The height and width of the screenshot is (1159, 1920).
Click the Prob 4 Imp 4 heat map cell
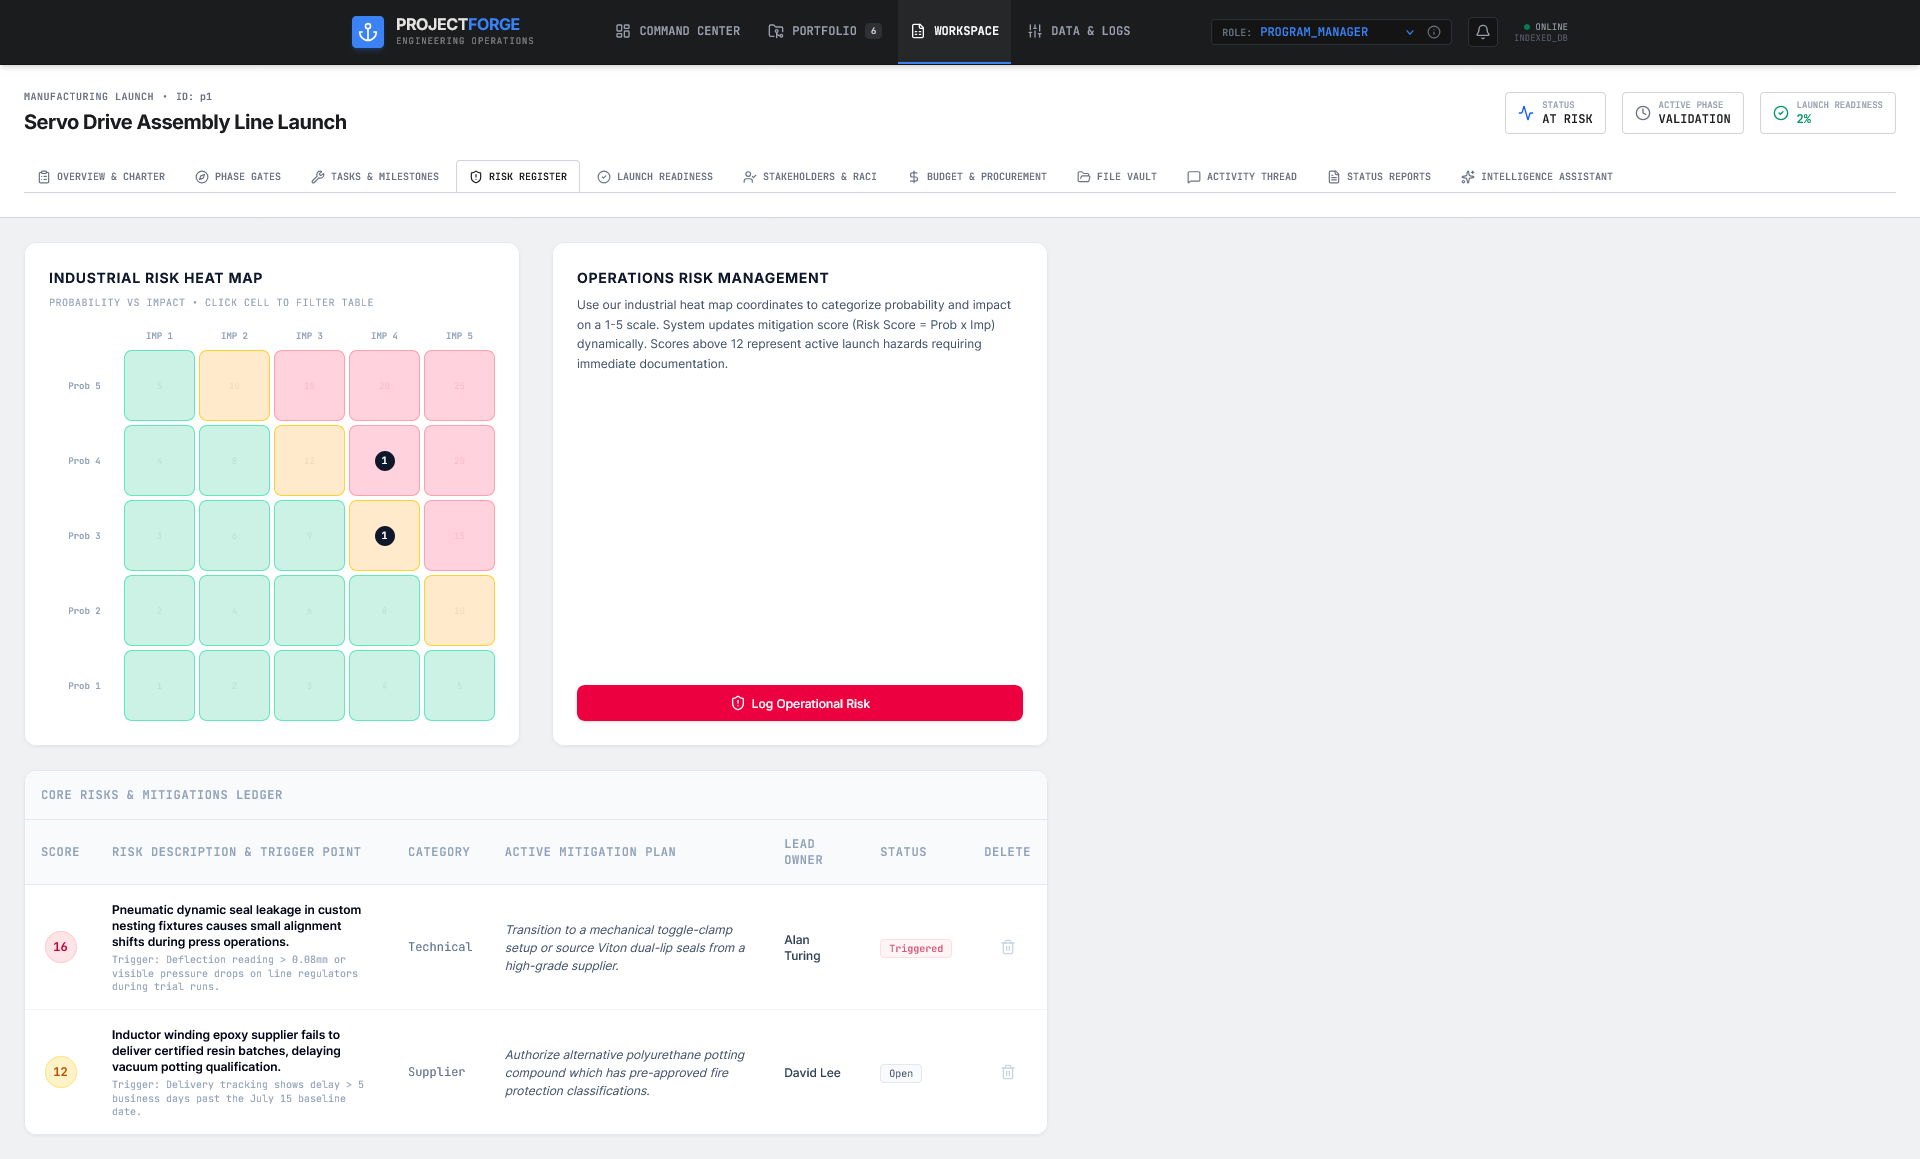pos(384,461)
